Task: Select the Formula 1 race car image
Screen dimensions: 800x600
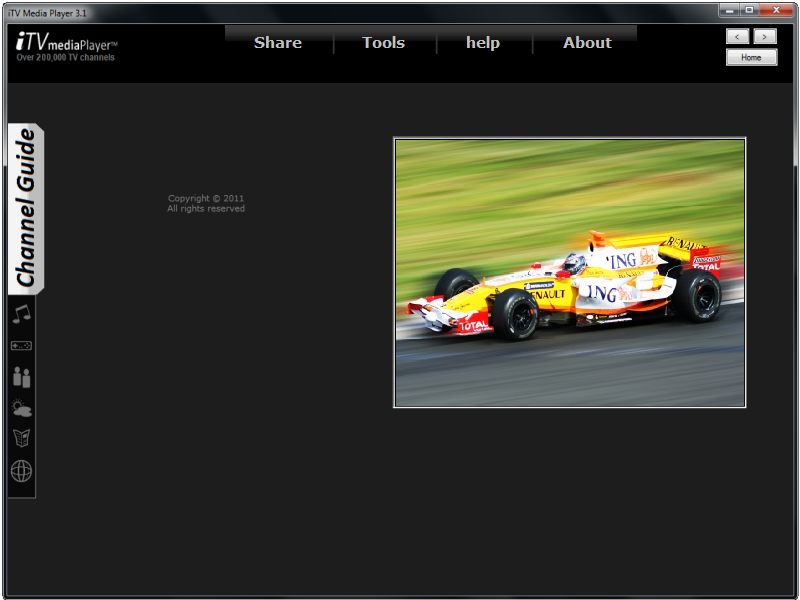Action: point(569,272)
